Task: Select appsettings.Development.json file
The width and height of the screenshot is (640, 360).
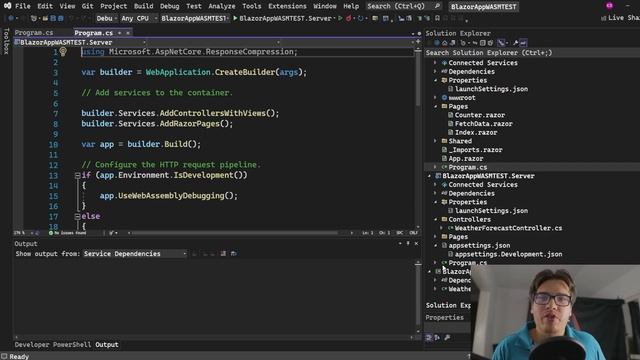Action: click(x=508, y=254)
